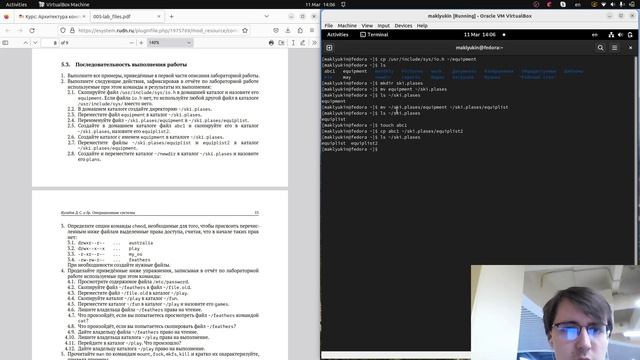Open the PDF zoom level dropdown
Screen dimensions: 640x360
(170, 42)
